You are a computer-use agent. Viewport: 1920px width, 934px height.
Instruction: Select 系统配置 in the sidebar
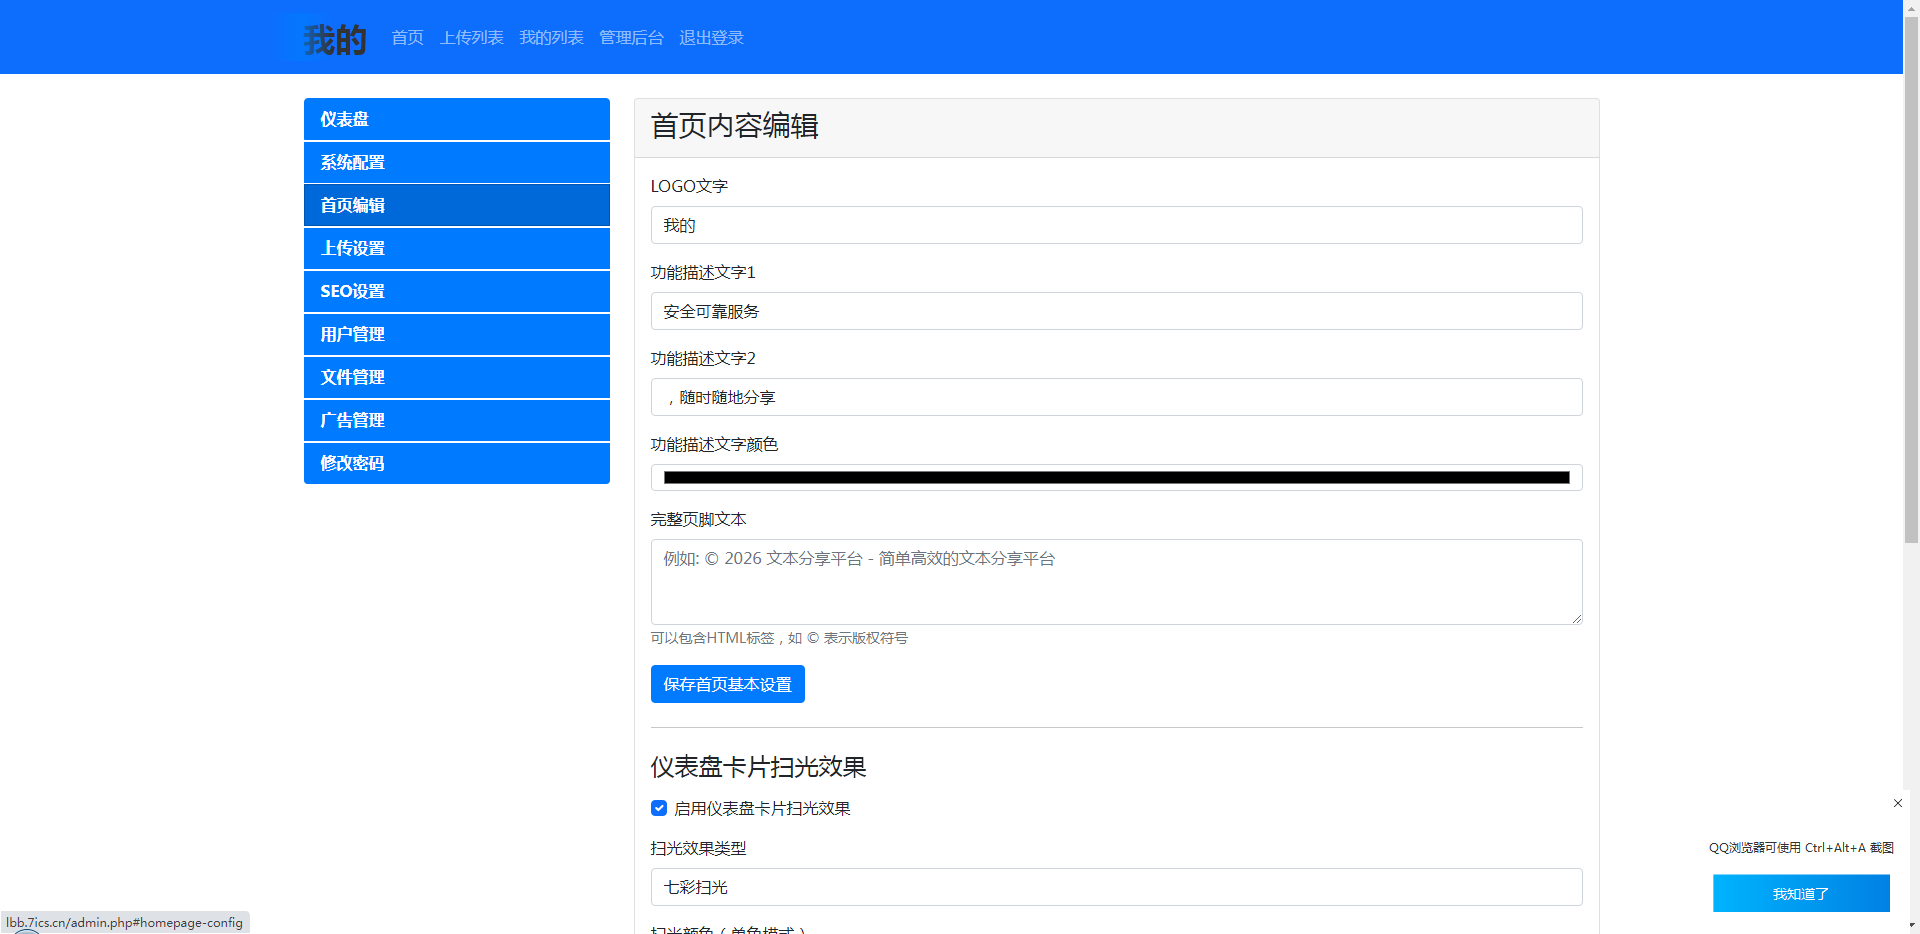(456, 162)
